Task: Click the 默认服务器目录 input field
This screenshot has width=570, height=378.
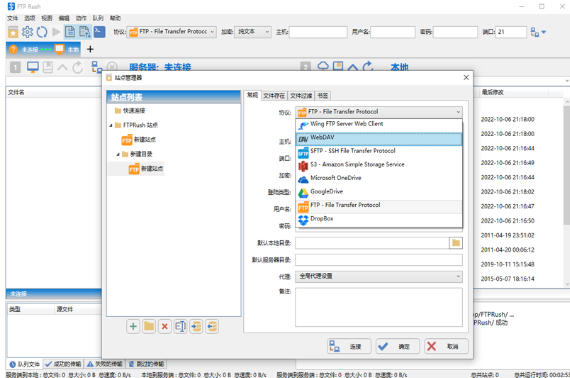Action: point(379,260)
